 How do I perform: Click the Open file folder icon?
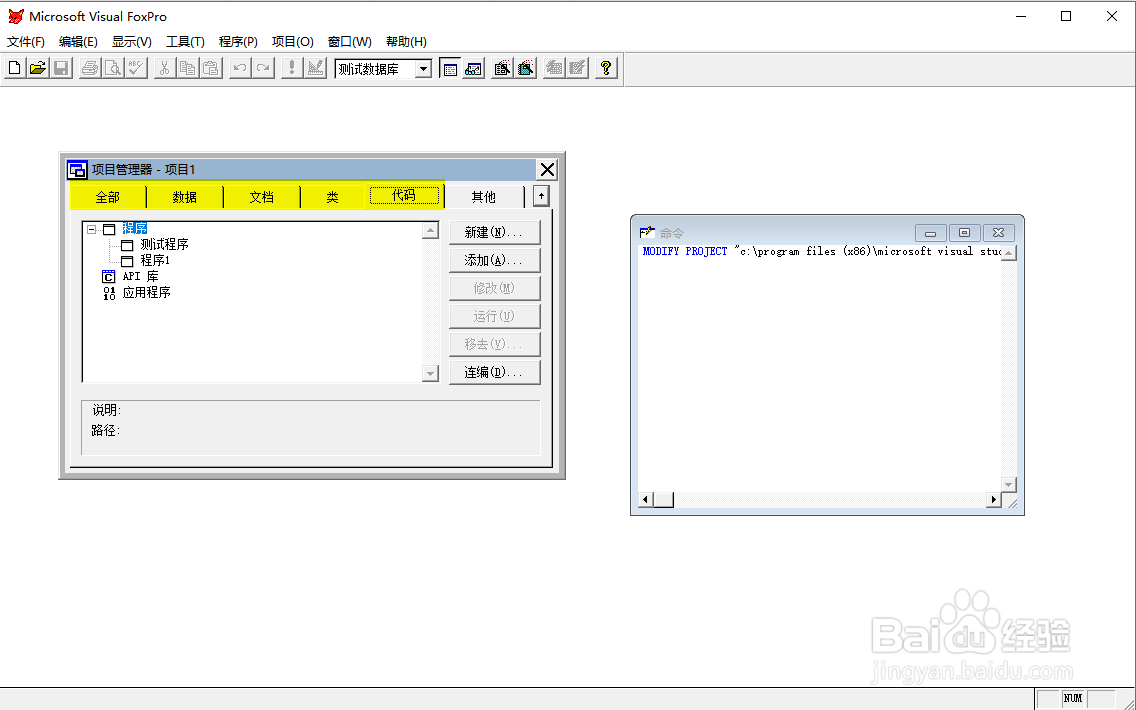[38, 68]
